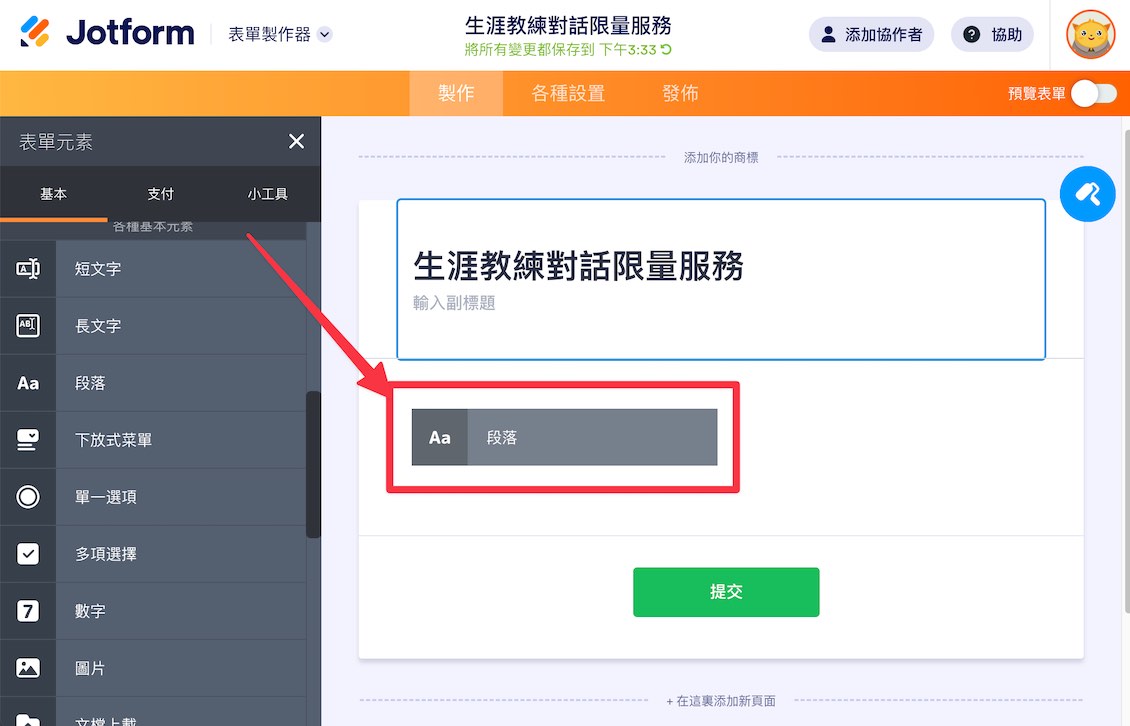Click the 數字 number icon
Image resolution: width=1130 pixels, height=726 pixels.
coord(27,610)
